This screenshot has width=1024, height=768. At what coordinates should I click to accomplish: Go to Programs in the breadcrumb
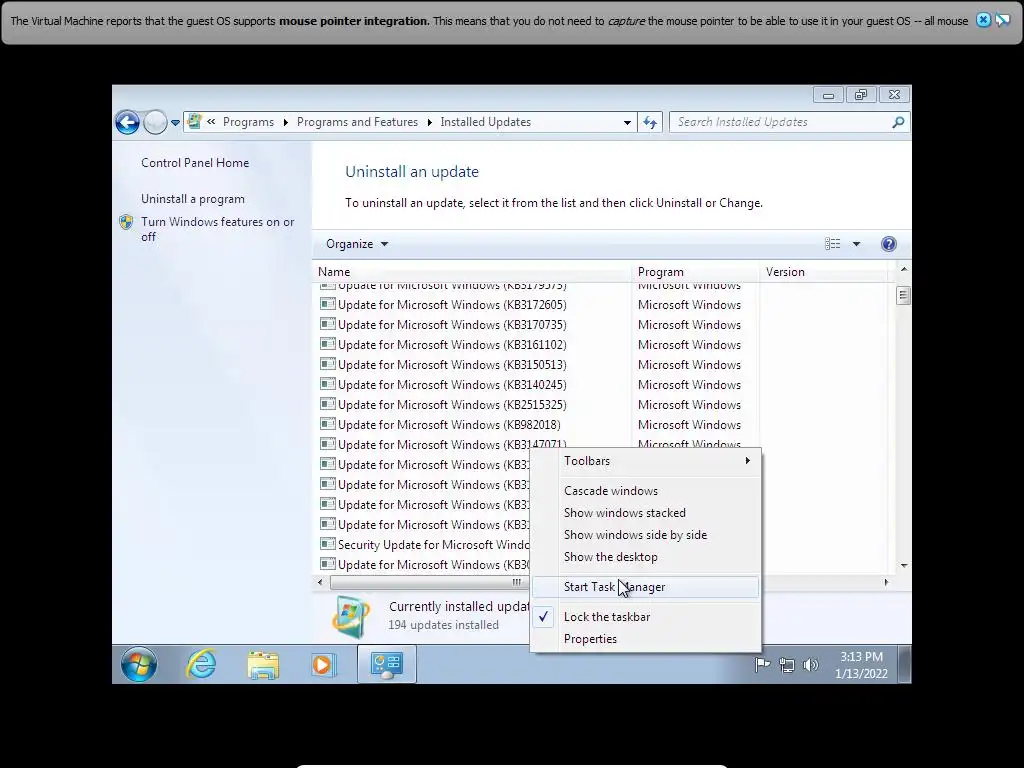pos(248,122)
